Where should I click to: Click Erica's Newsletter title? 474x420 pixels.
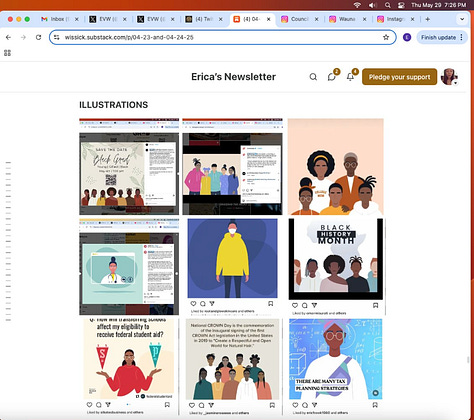tap(233, 77)
